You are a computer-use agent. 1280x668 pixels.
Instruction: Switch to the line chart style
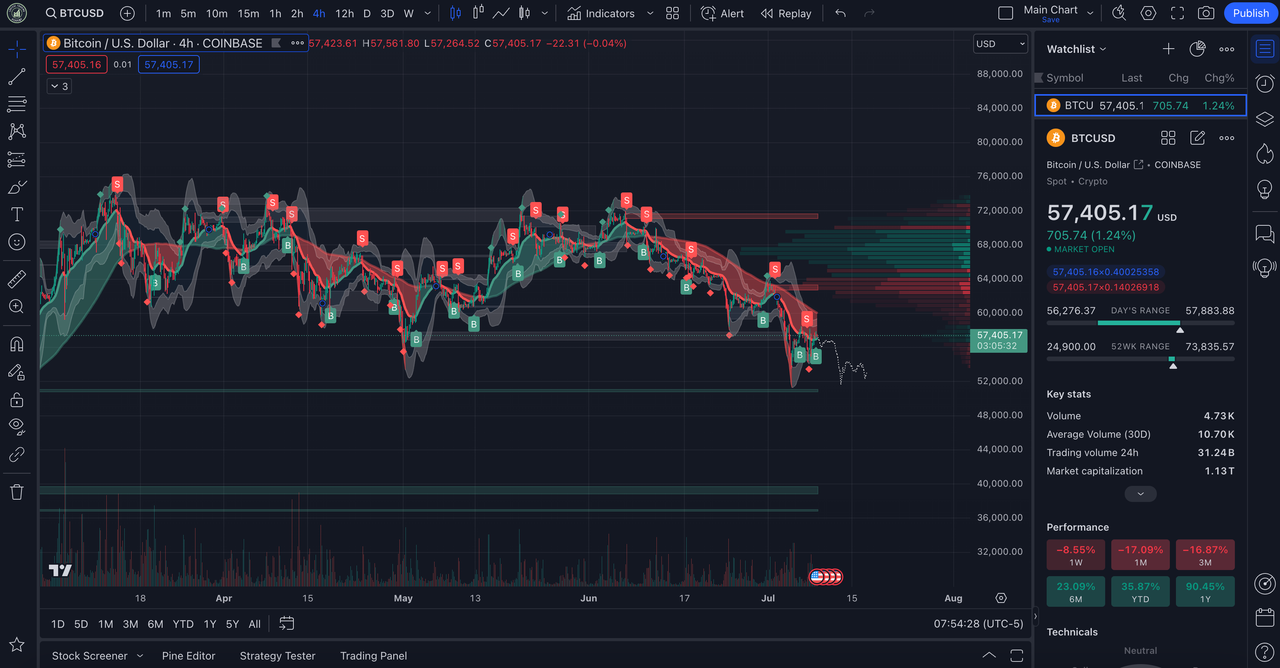click(501, 14)
